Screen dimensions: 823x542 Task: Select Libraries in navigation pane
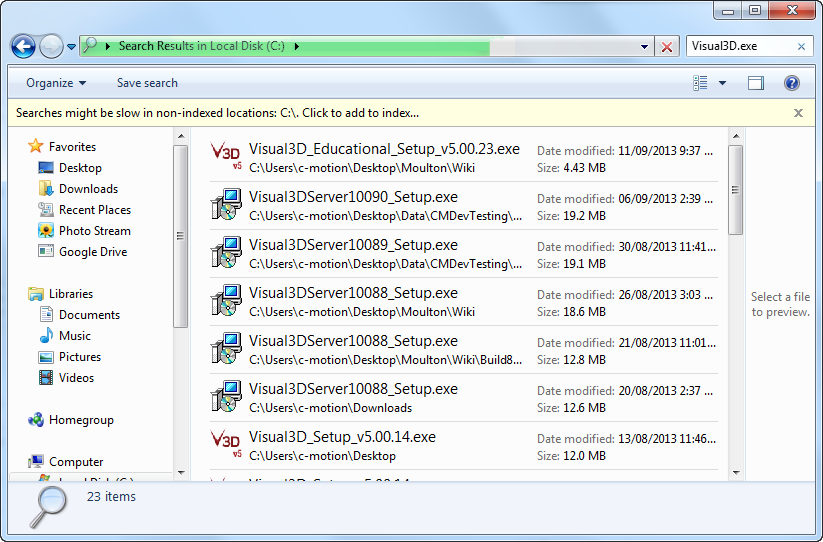click(70, 293)
